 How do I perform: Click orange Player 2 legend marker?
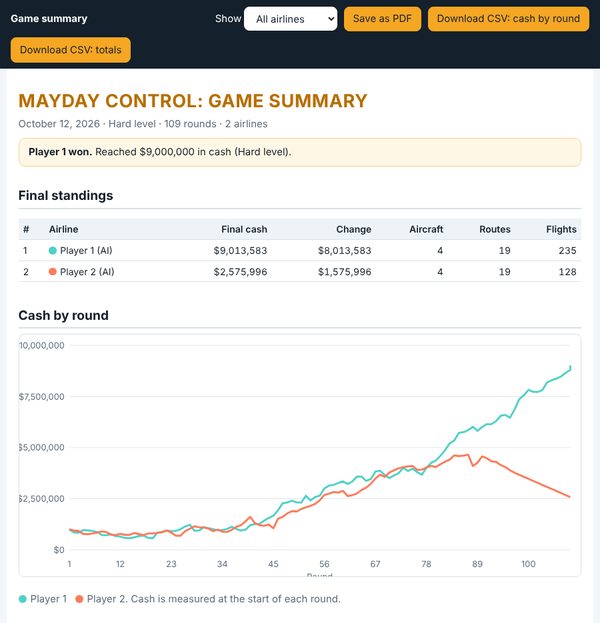pos(79,599)
